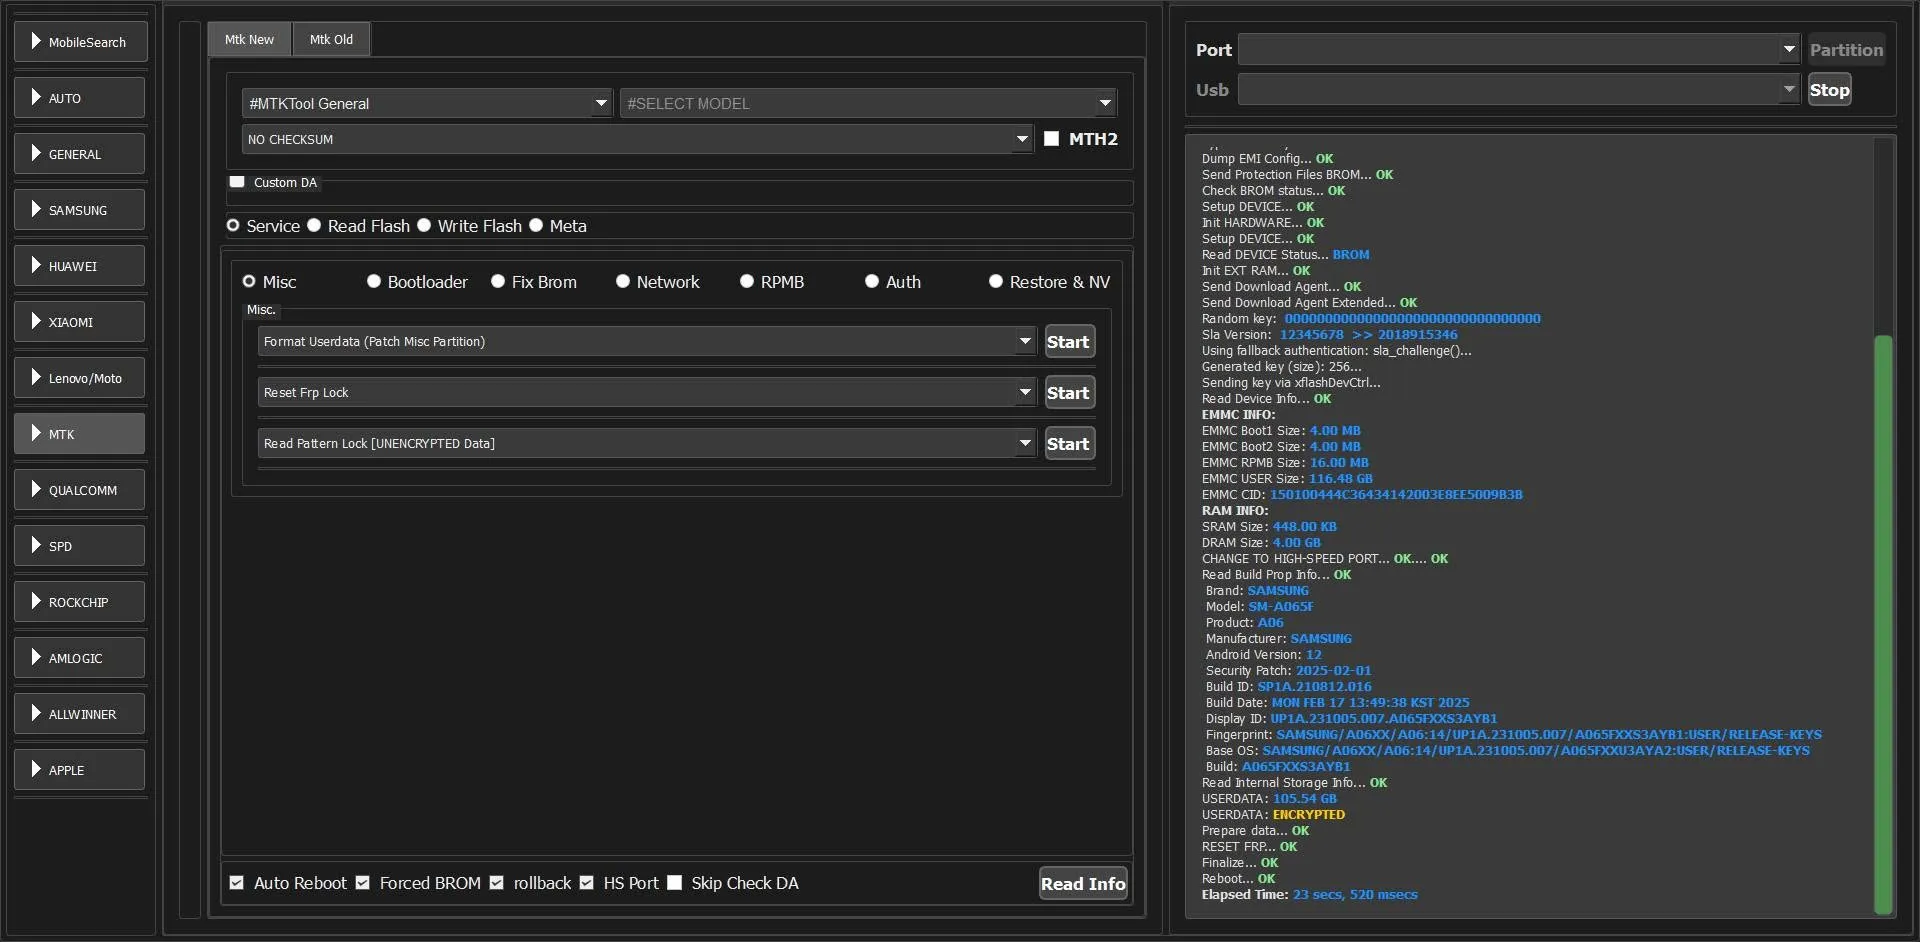Screen dimensions: 1920x942
Task: Select the Restore & NV radio option
Action: pyautogui.click(x=996, y=282)
